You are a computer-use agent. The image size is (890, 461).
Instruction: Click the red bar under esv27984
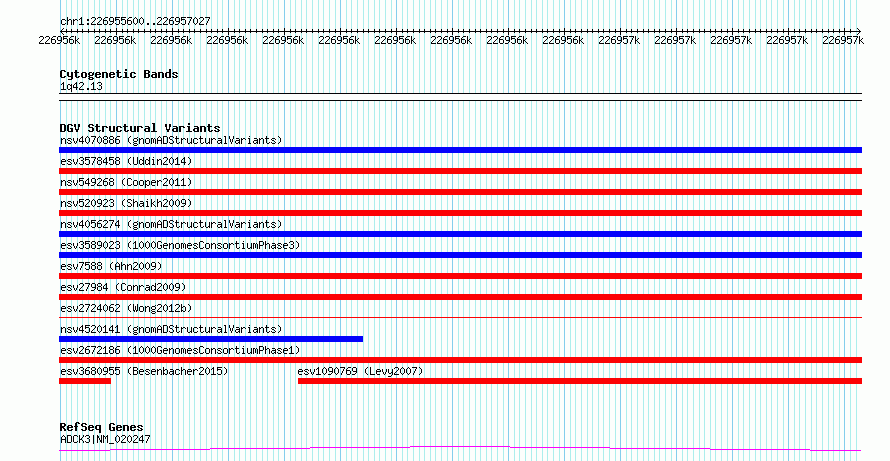coord(460,297)
